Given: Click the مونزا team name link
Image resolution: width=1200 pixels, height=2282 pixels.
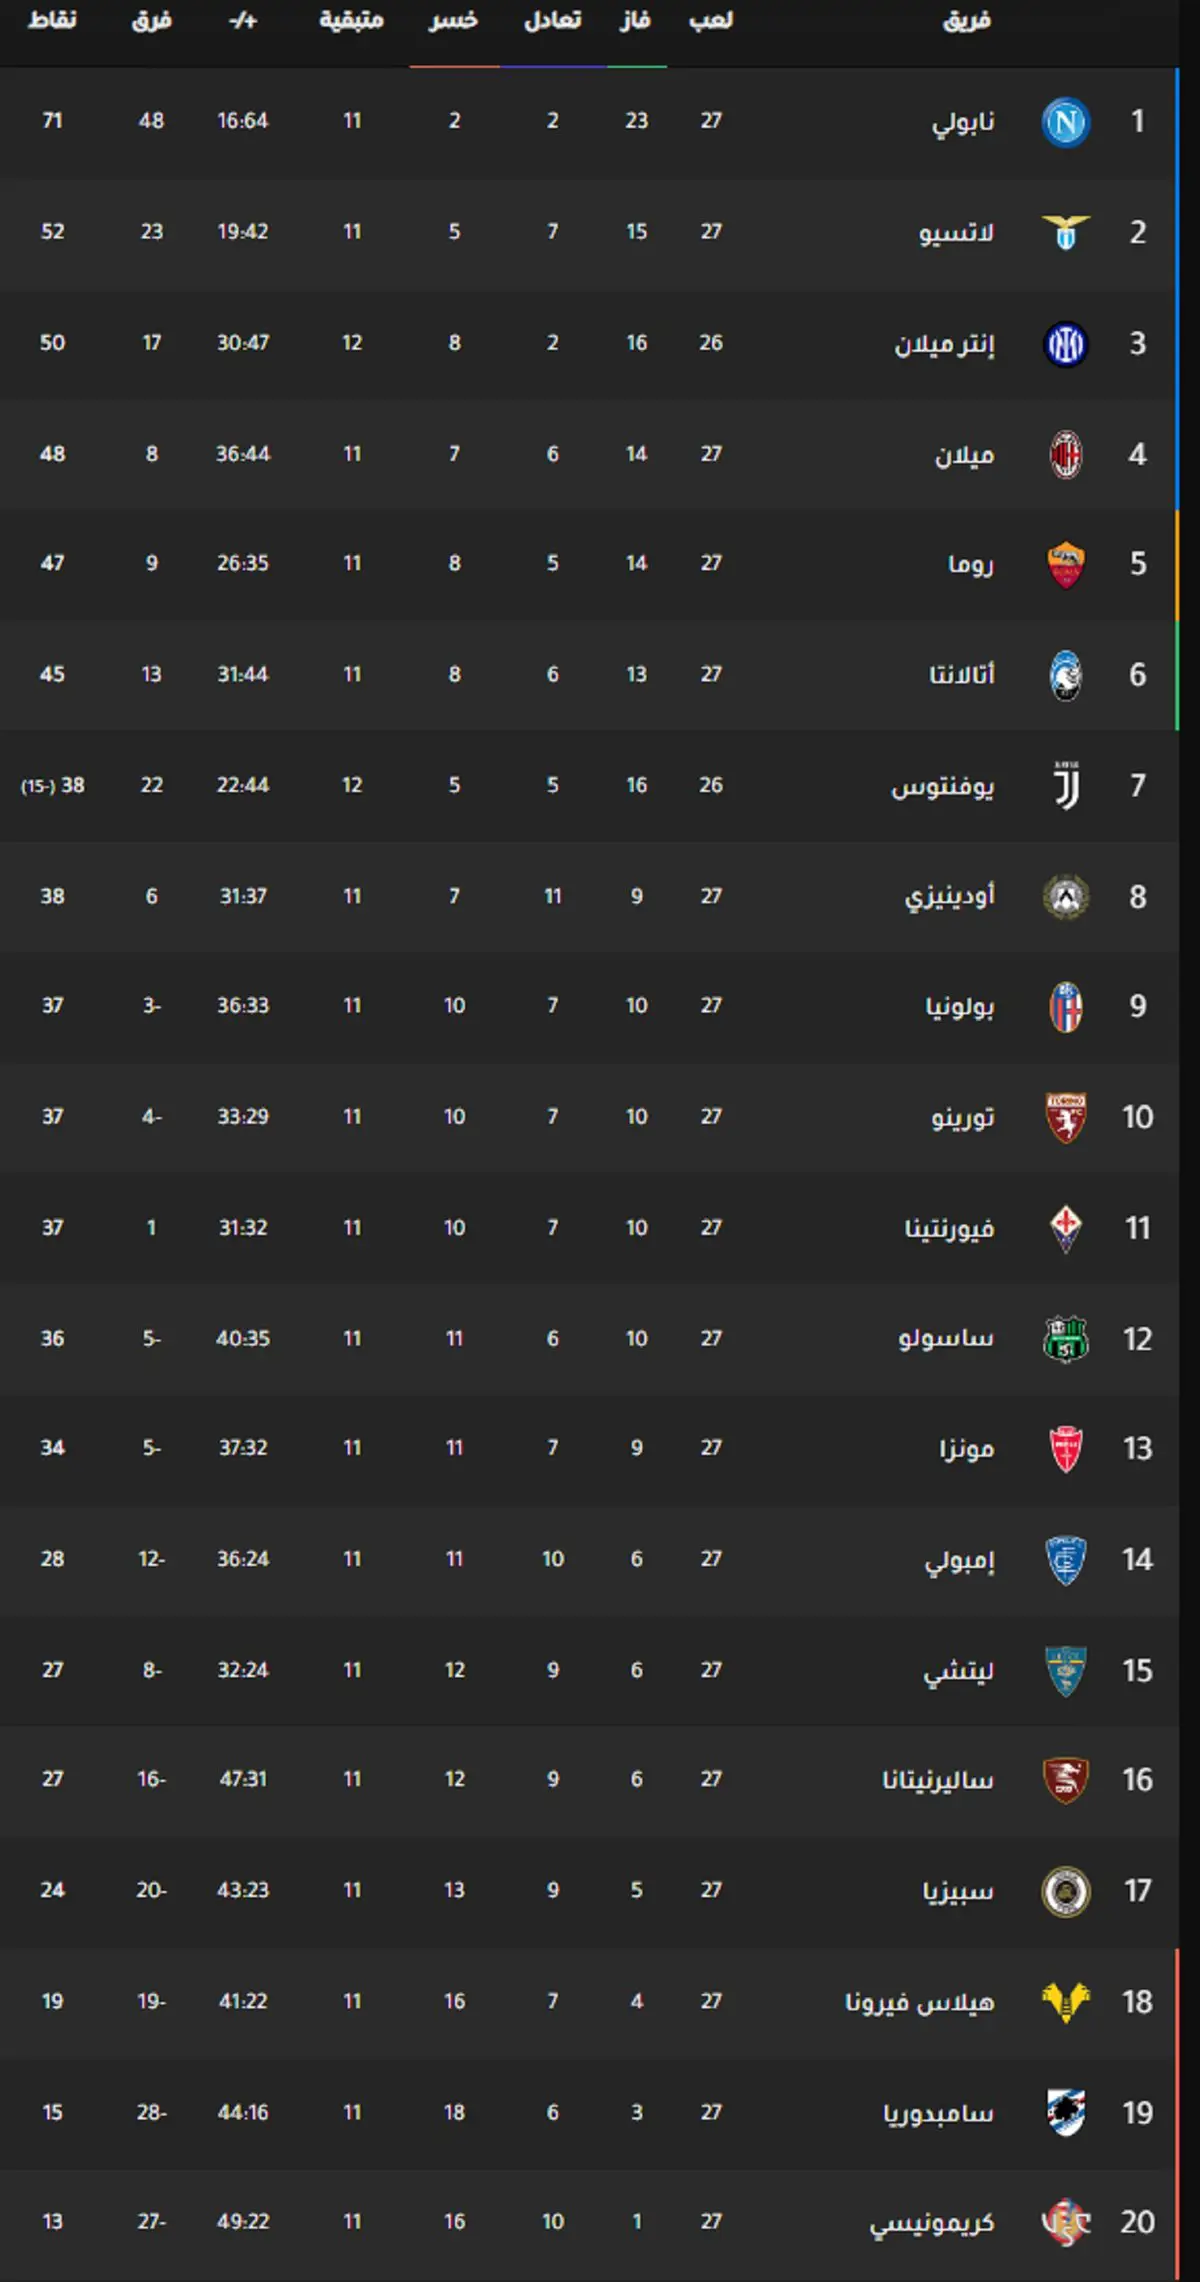Looking at the screenshot, I should [967, 1449].
